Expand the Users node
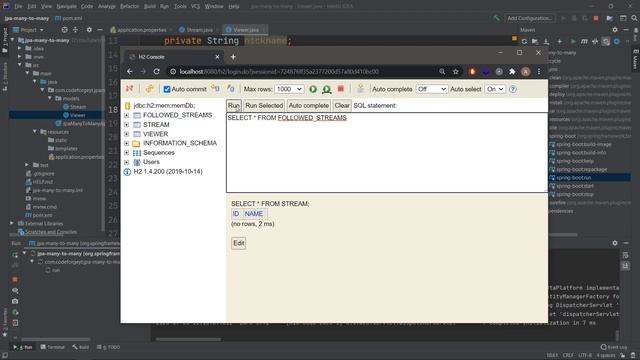Image resolution: width=640 pixels, height=360 pixels. point(127,162)
